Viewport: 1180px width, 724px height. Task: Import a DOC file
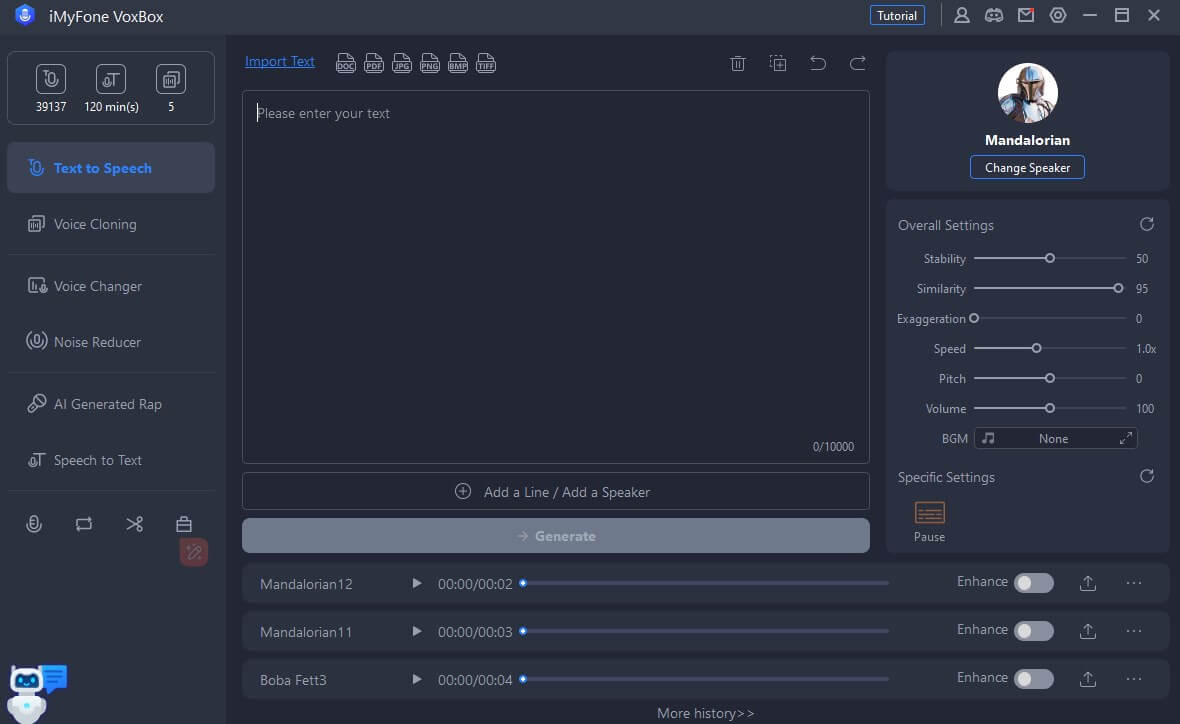[x=345, y=63]
